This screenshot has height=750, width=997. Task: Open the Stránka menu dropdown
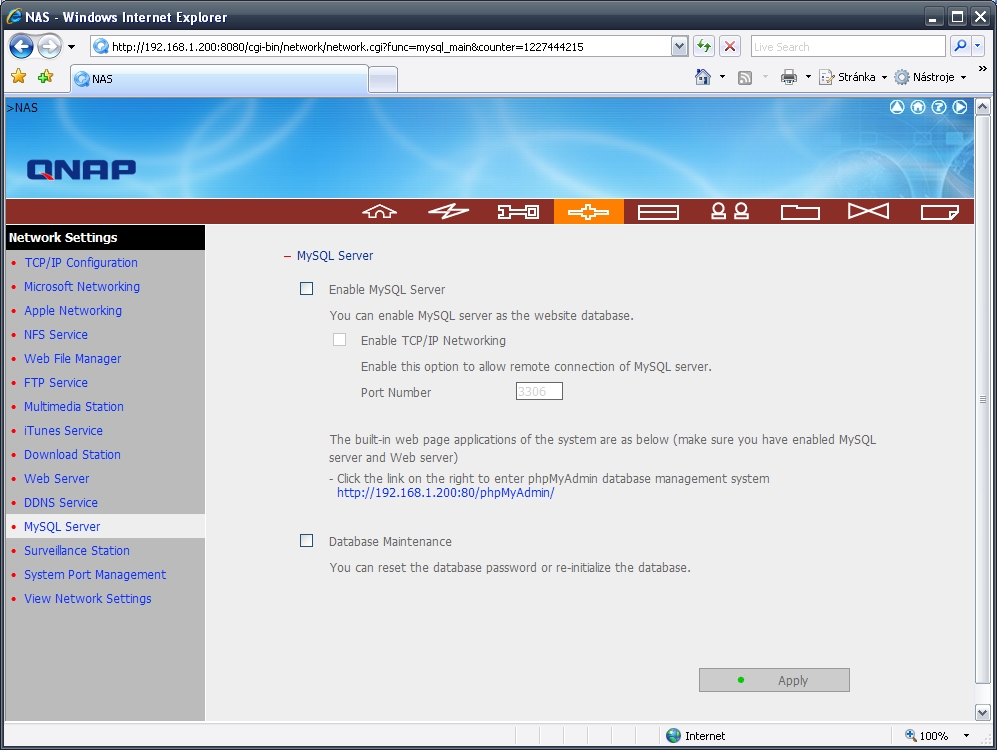(x=853, y=77)
